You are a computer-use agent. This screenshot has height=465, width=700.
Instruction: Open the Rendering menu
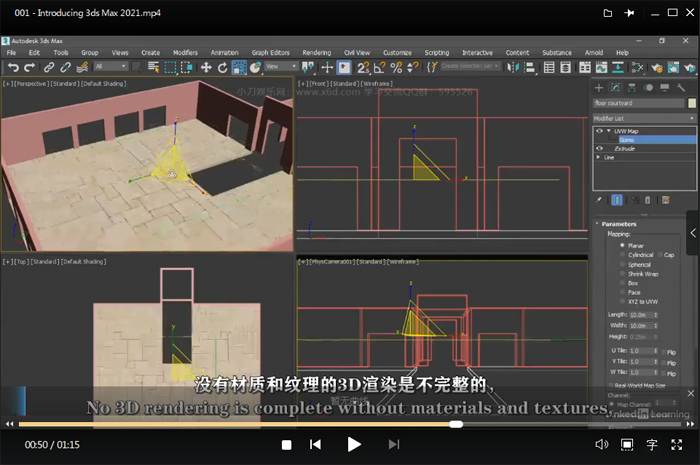coord(316,52)
